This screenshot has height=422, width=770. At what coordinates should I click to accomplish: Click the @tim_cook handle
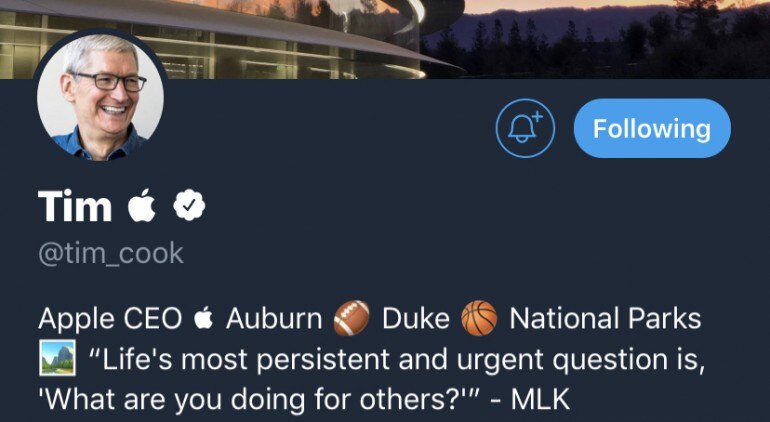[x=111, y=253]
